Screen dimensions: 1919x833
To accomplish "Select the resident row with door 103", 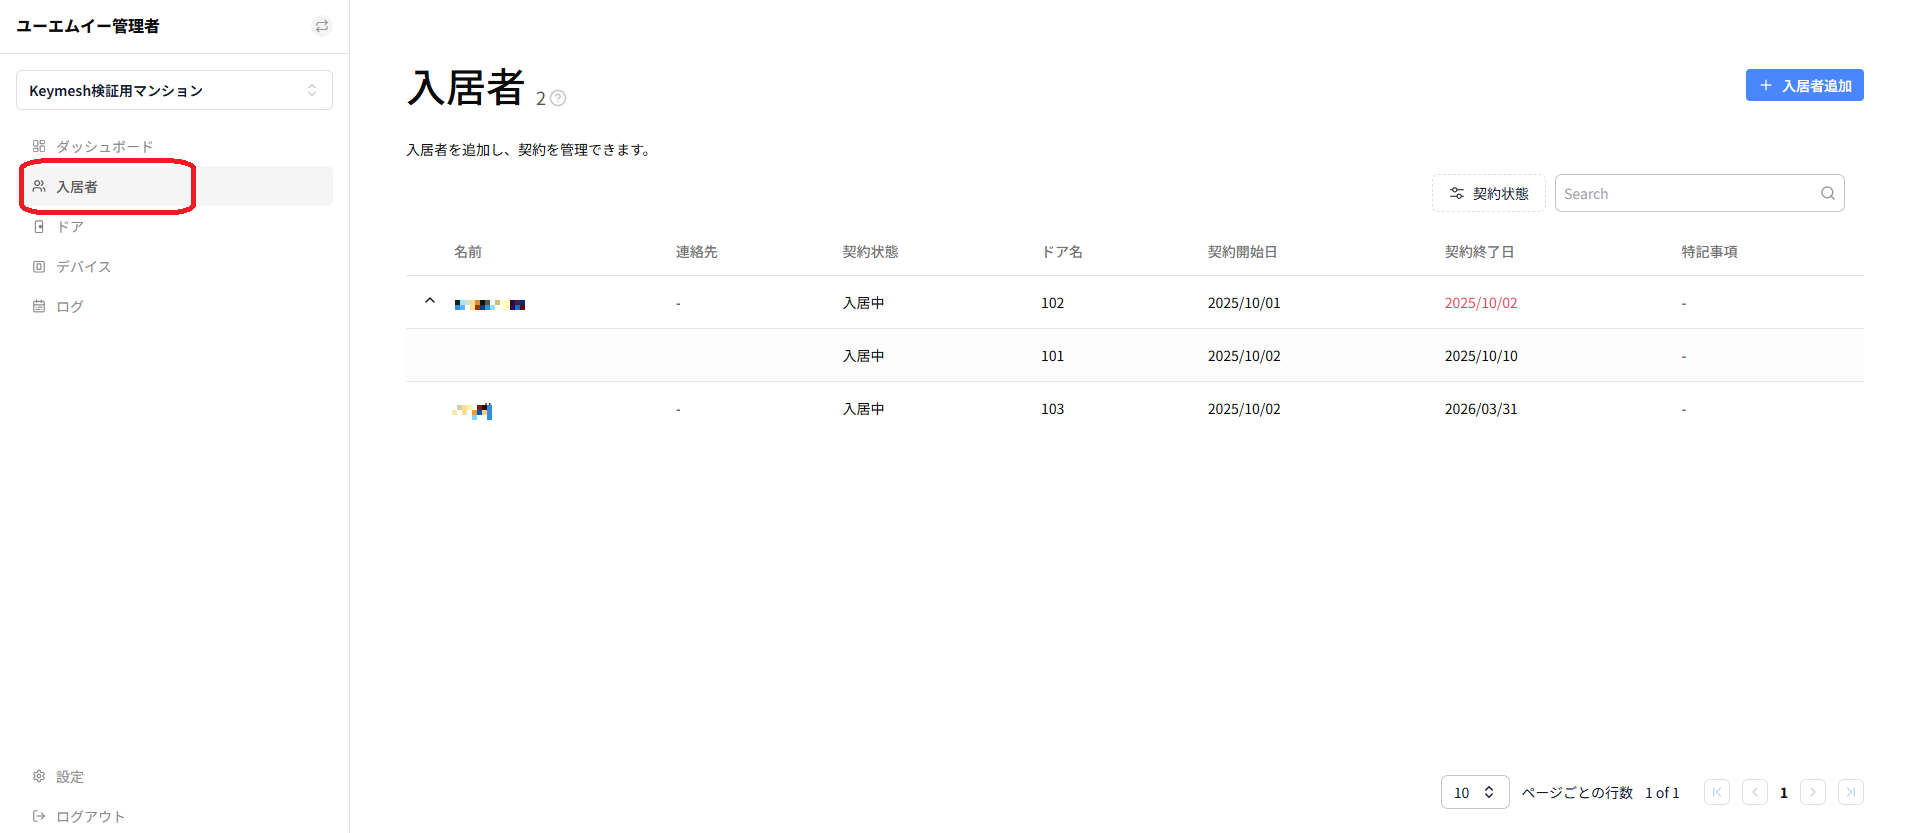I will (x=1134, y=409).
